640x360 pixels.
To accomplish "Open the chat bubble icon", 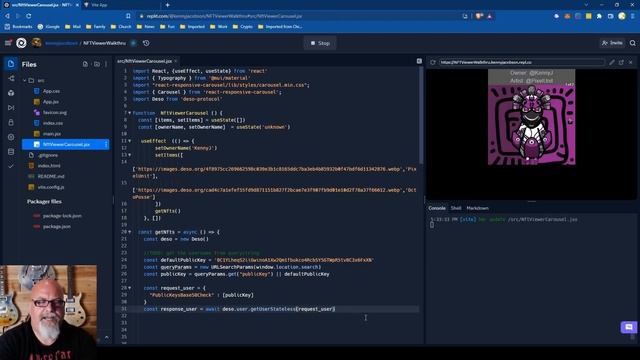I will click(629, 327).
